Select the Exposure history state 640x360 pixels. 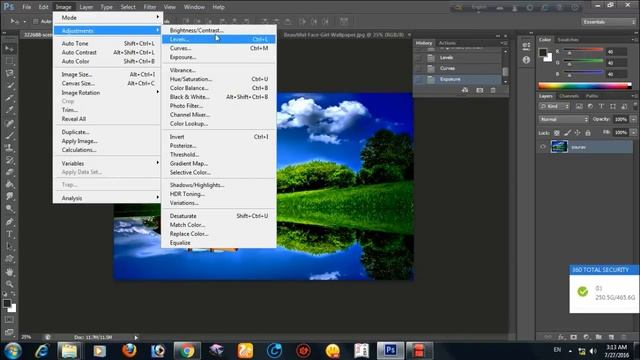tap(457, 79)
